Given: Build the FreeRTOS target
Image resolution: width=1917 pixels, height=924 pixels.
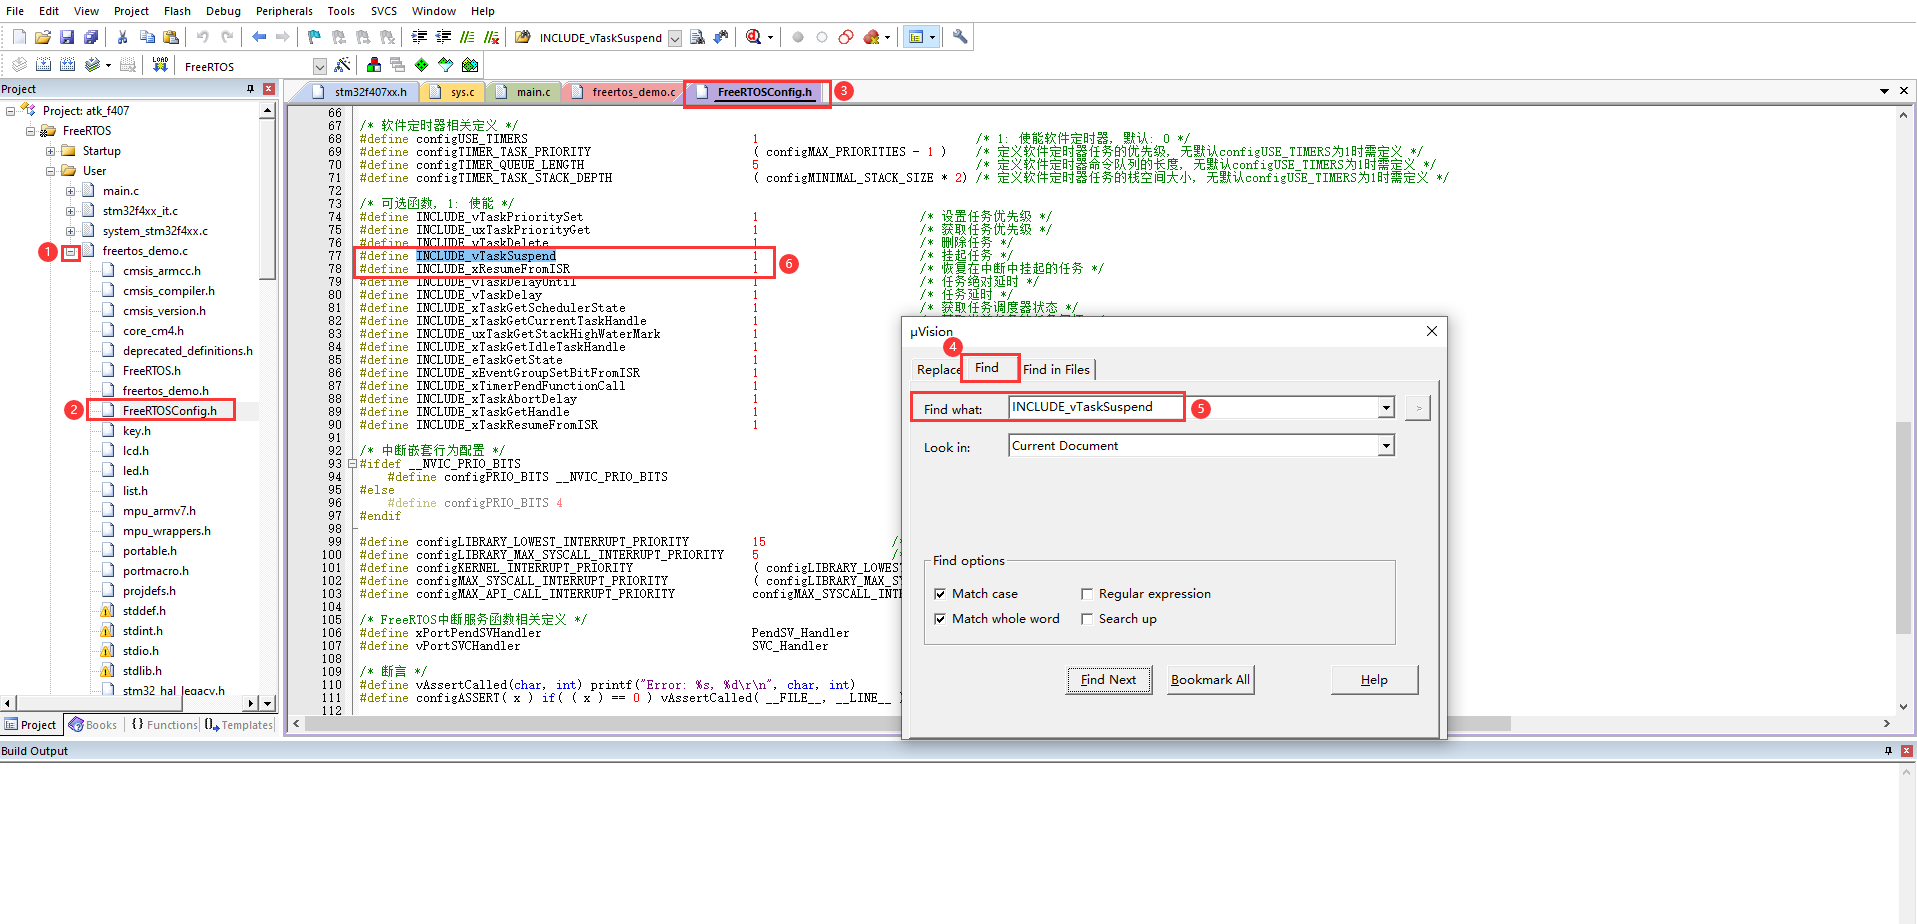Looking at the screenshot, I should click(x=43, y=64).
